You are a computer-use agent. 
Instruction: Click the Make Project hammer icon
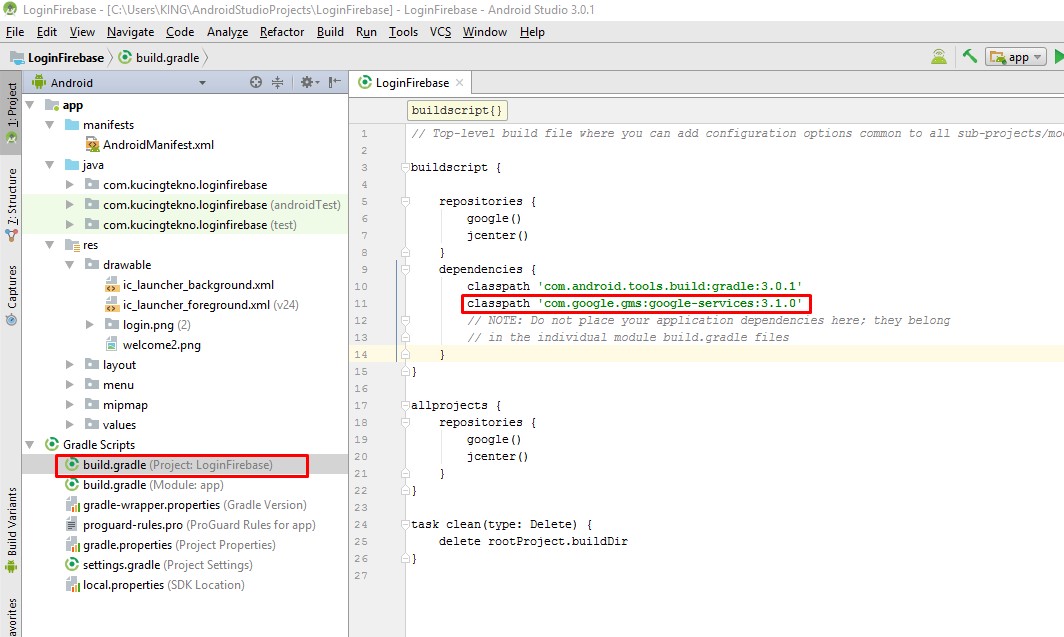coord(970,56)
